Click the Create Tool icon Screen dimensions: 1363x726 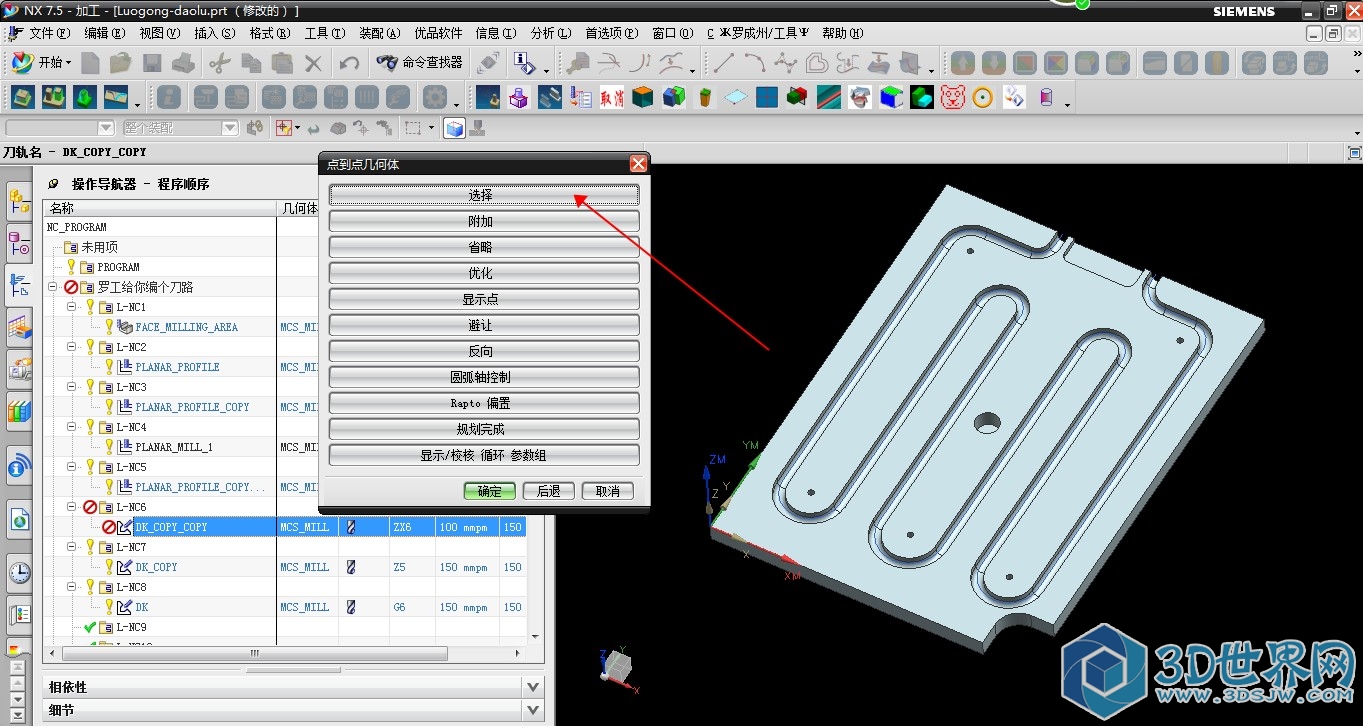[x=54, y=98]
